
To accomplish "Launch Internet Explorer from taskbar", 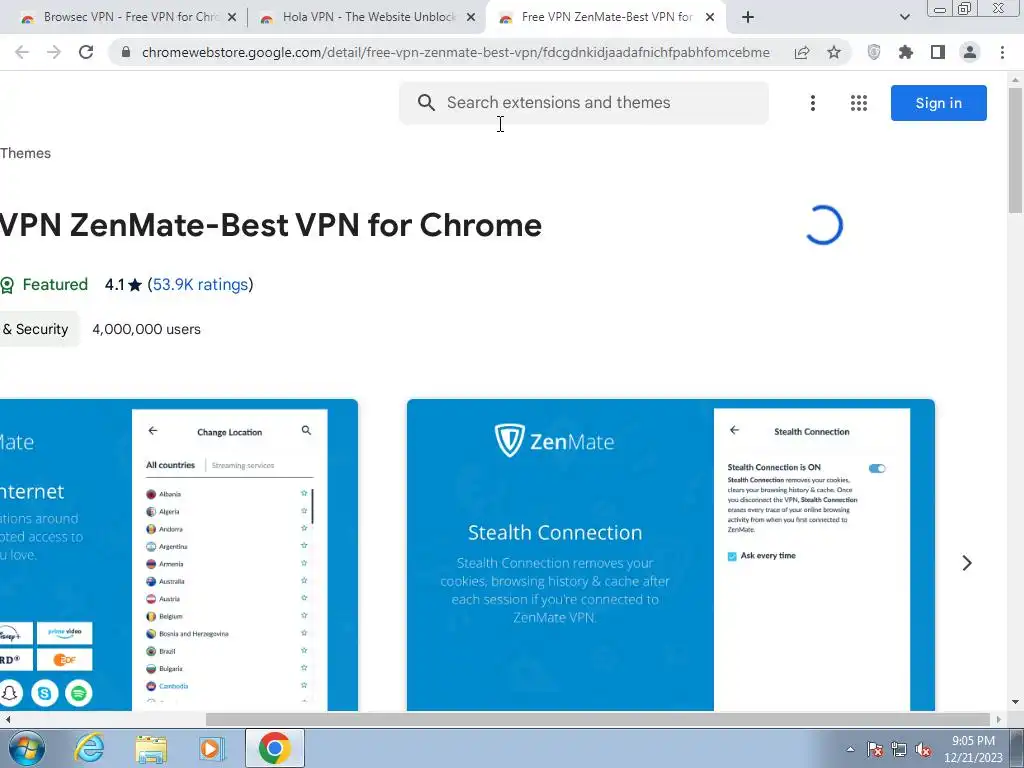I will 89,748.
